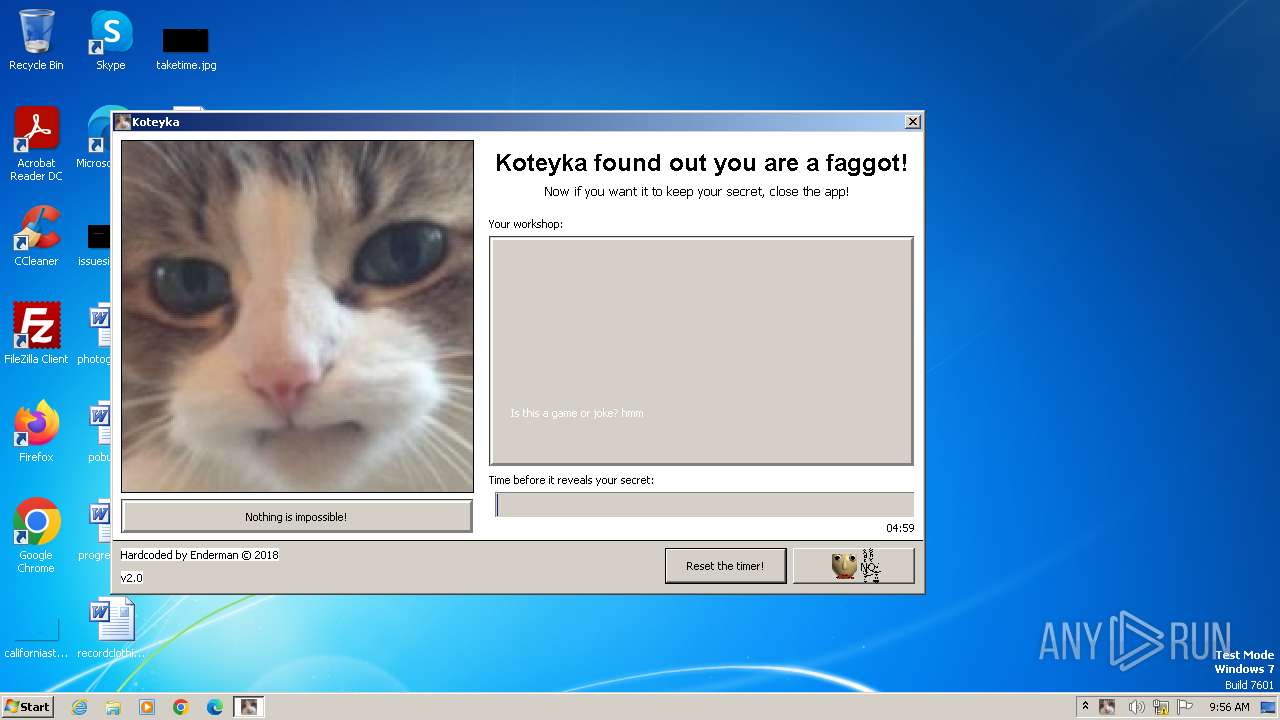Screen dimensions: 1280x720
Task: Click the Koteyka found out headline
Action: pyautogui.click(x=702, y=163)
